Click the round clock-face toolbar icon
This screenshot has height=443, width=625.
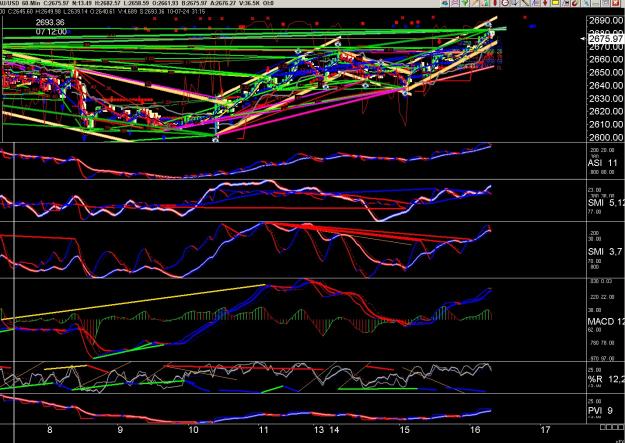point(505,3)
